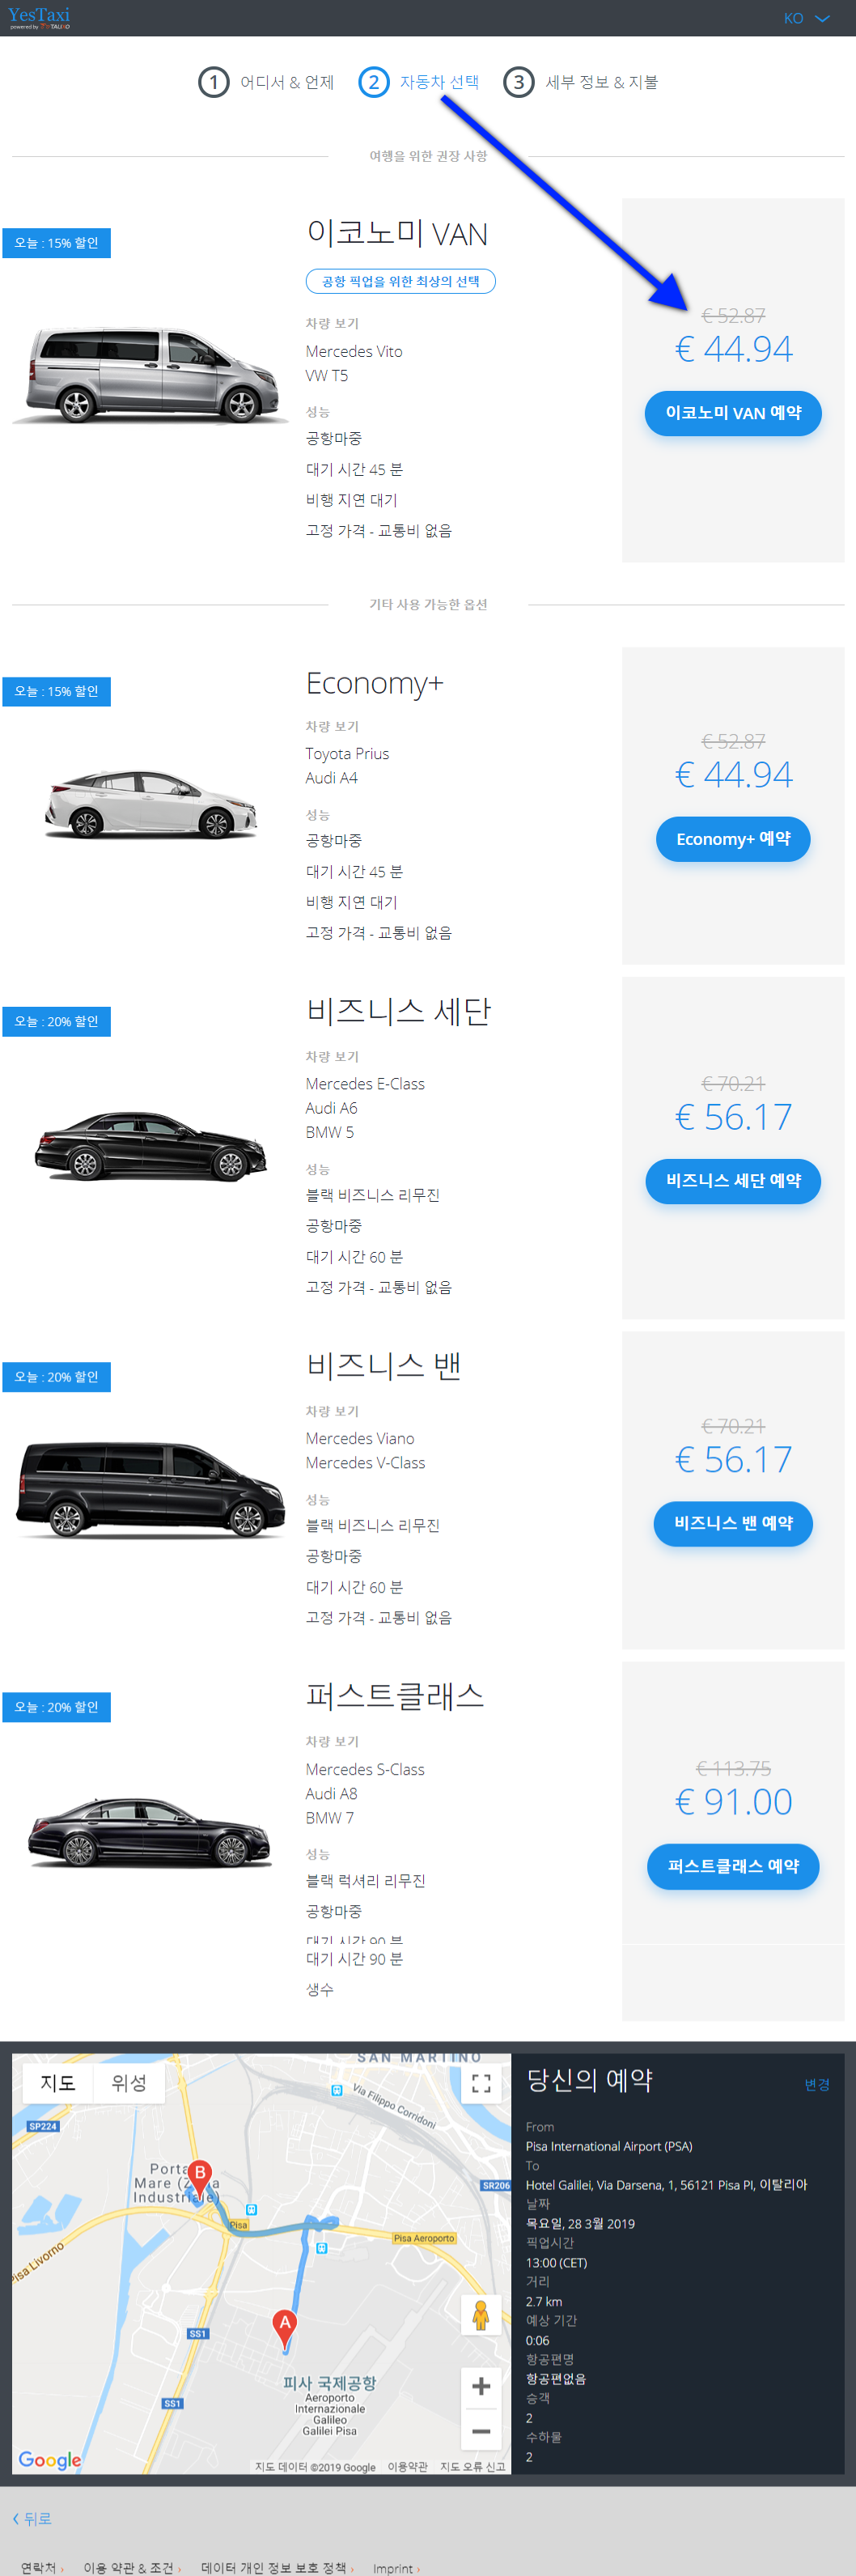Toggle fullscreen map view icon
The width and height of the screenshot is (856, 2576).
click(x=481, y=2083)
